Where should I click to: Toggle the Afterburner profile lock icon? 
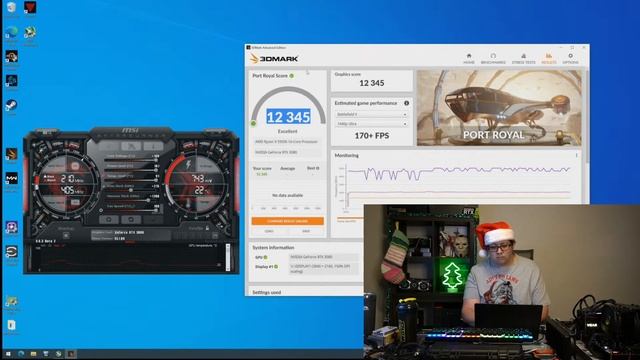pos(207,228)
